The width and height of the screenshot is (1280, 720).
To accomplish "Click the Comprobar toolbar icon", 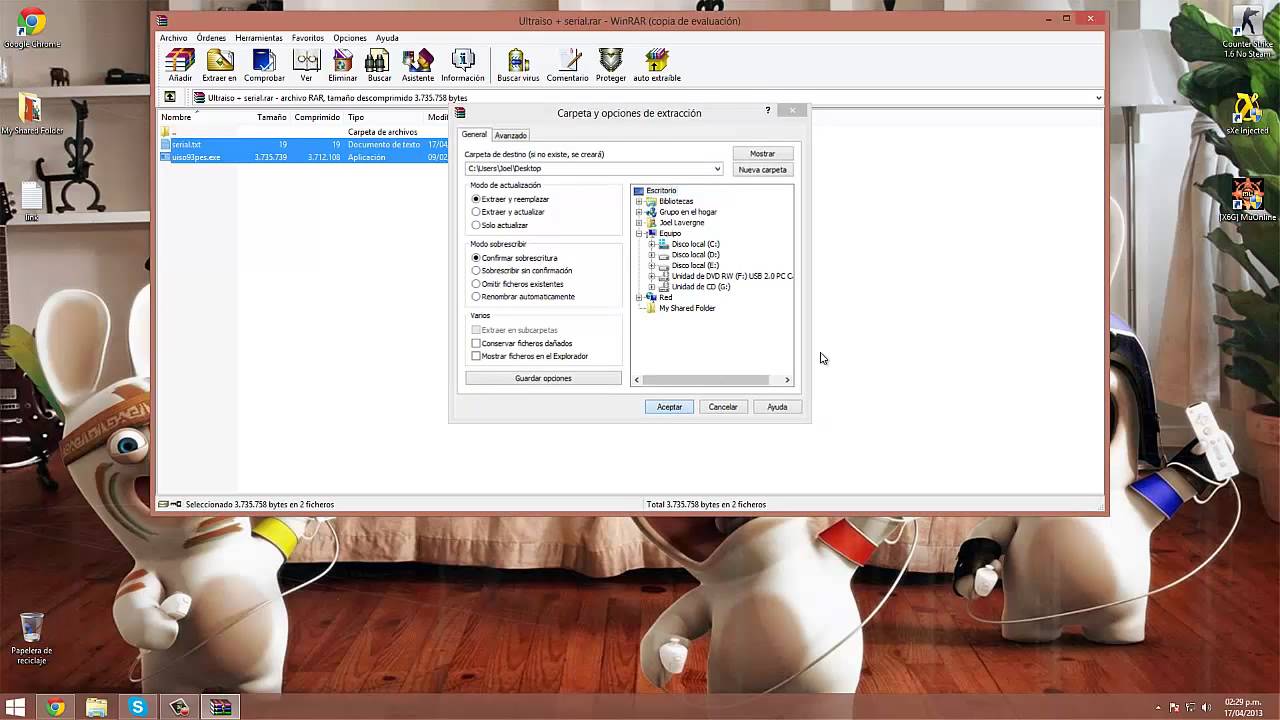I will coord(264,65).
